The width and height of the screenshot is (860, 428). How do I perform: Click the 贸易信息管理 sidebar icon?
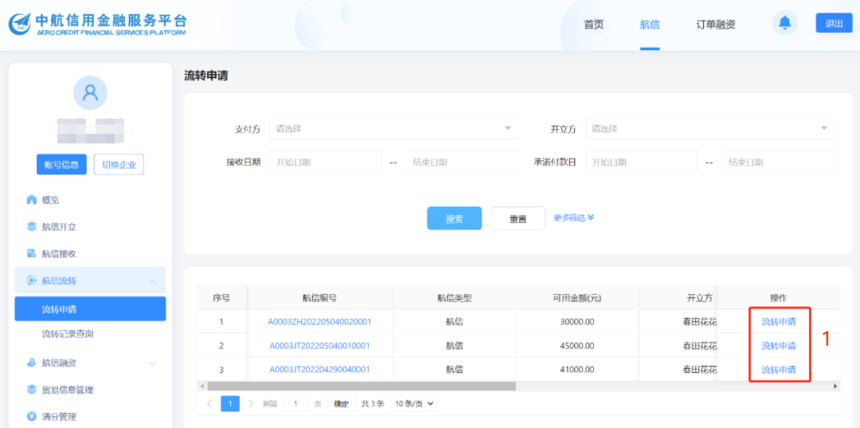[x=31, y=390]
